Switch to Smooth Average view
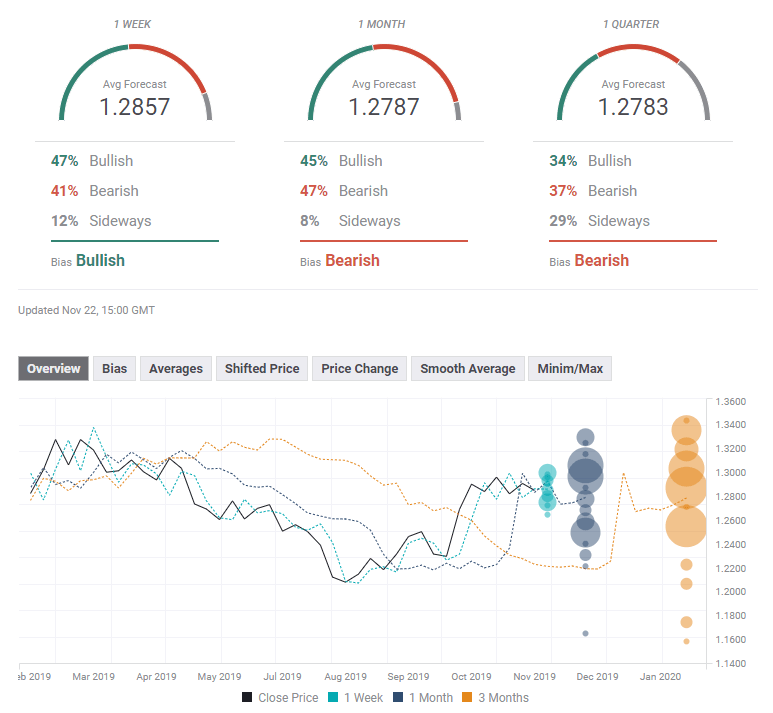The image size is (773, 713). (468, 369)
